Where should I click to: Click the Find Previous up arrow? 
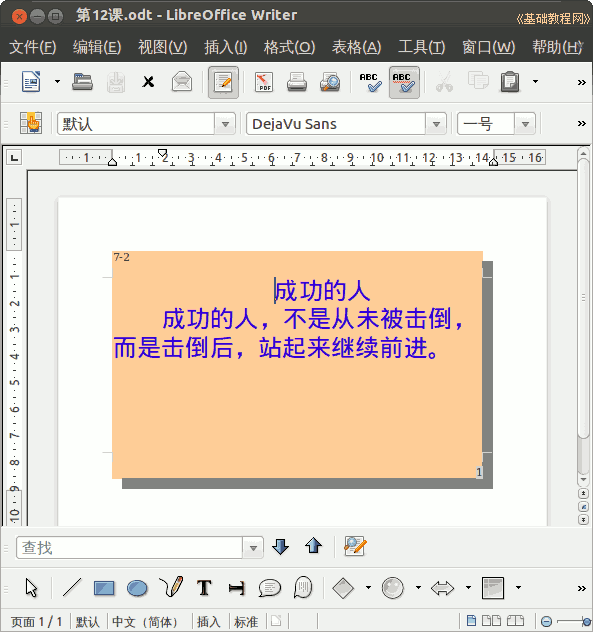(x=313, y=547)
